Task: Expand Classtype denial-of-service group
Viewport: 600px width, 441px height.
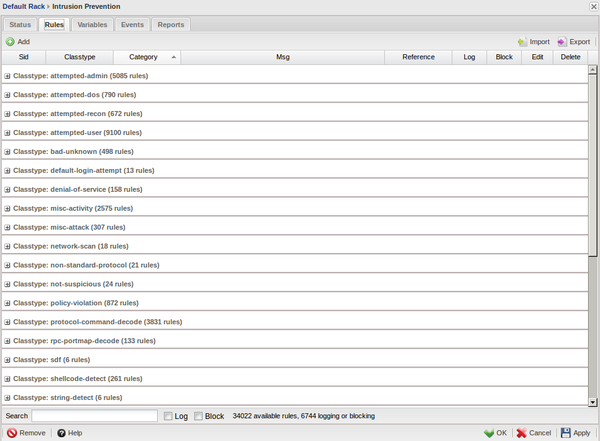Action: (x=7, y=190)
